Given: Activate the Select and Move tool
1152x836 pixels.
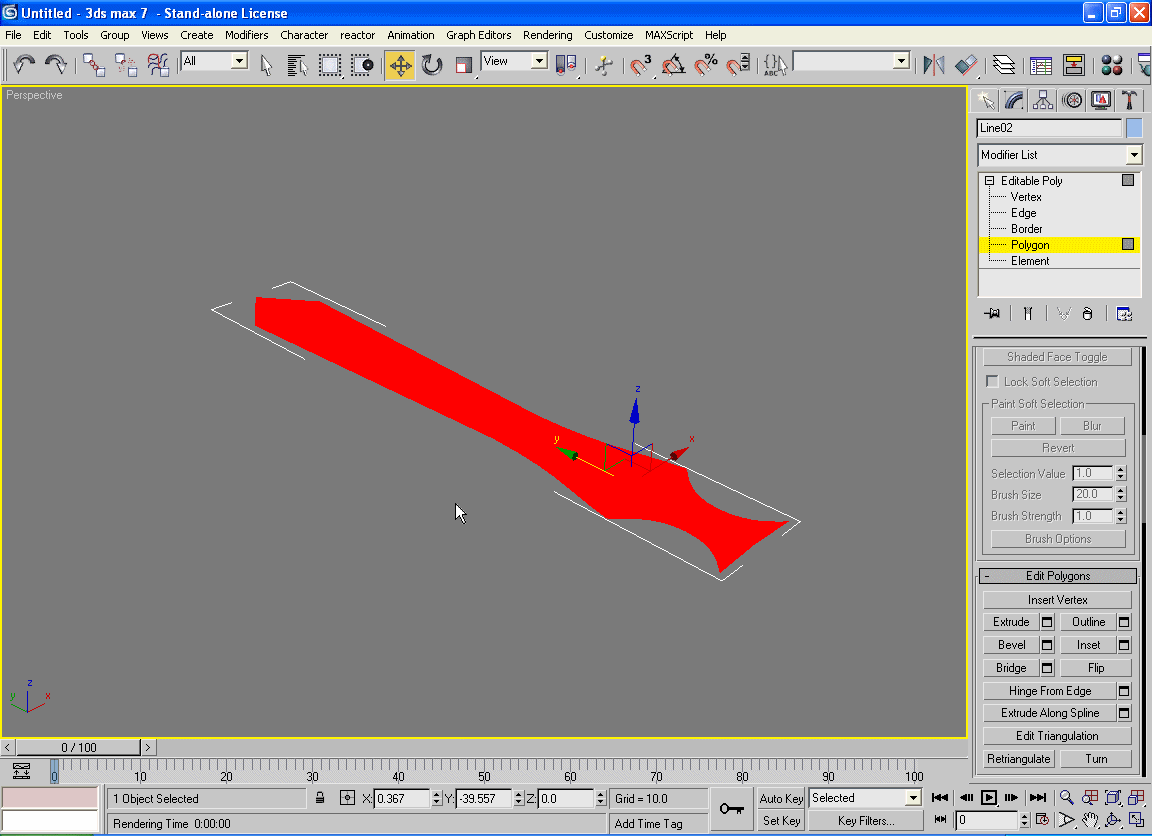Looking at the screenshot, I should (400, 65).
